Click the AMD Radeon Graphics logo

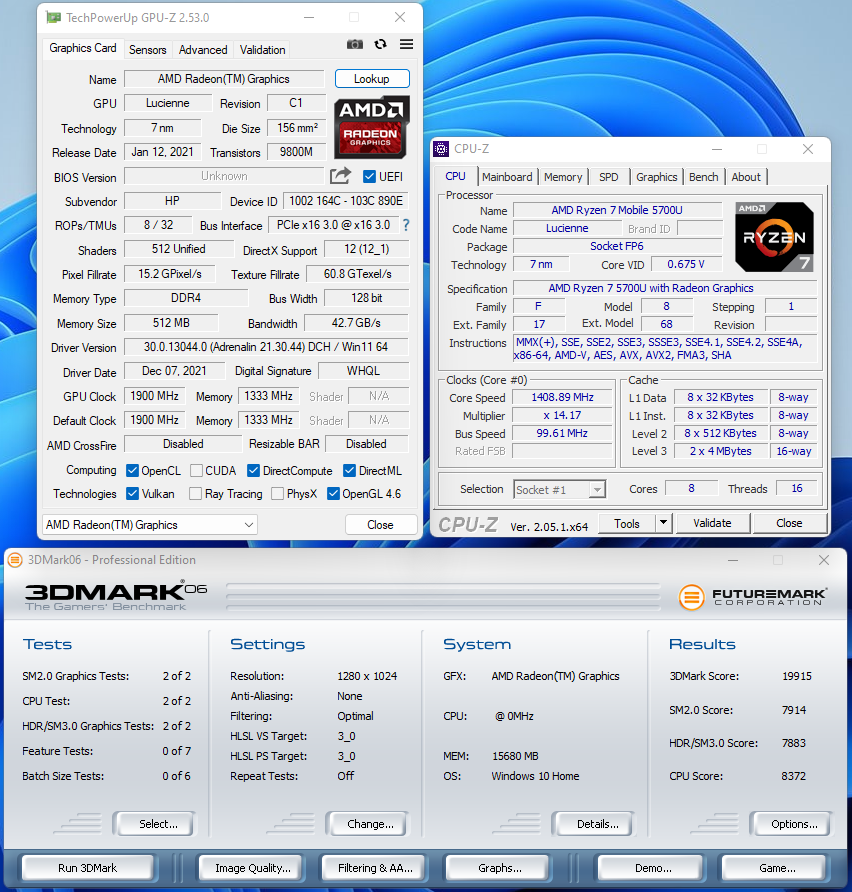point(371,127)
